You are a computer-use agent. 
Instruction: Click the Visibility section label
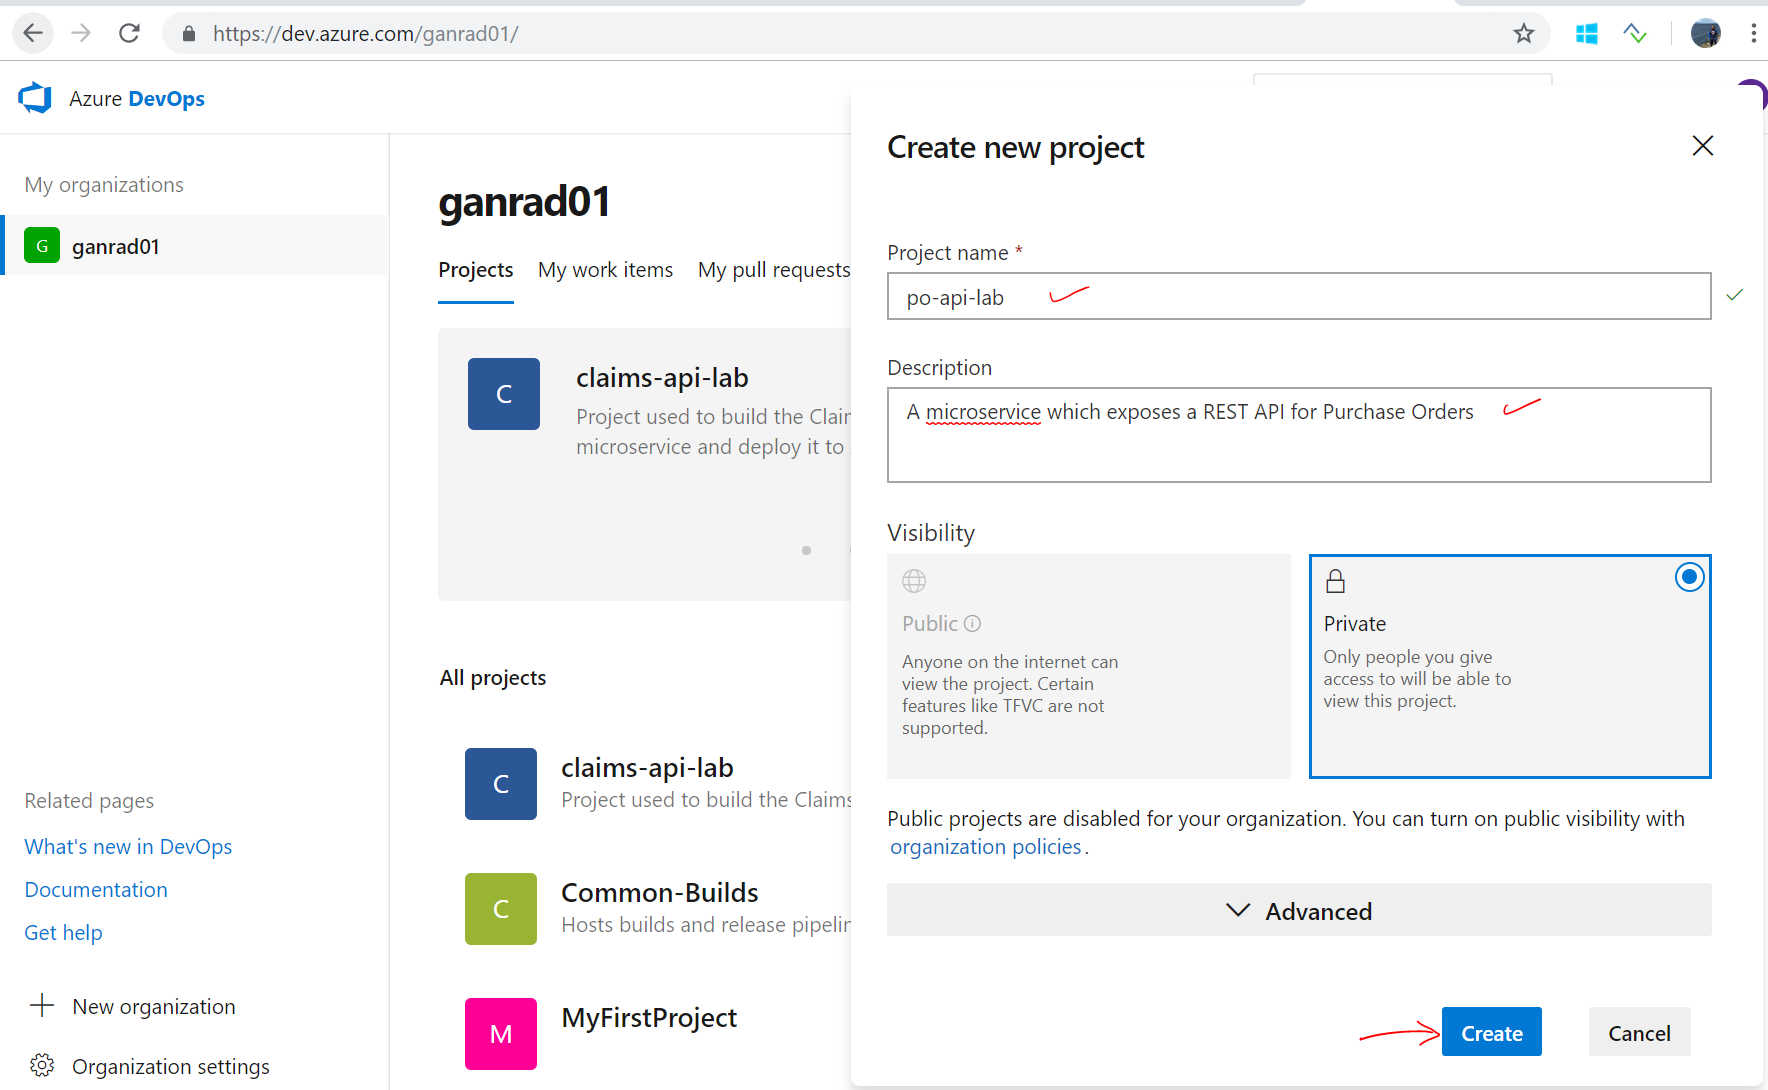(931, 533)
